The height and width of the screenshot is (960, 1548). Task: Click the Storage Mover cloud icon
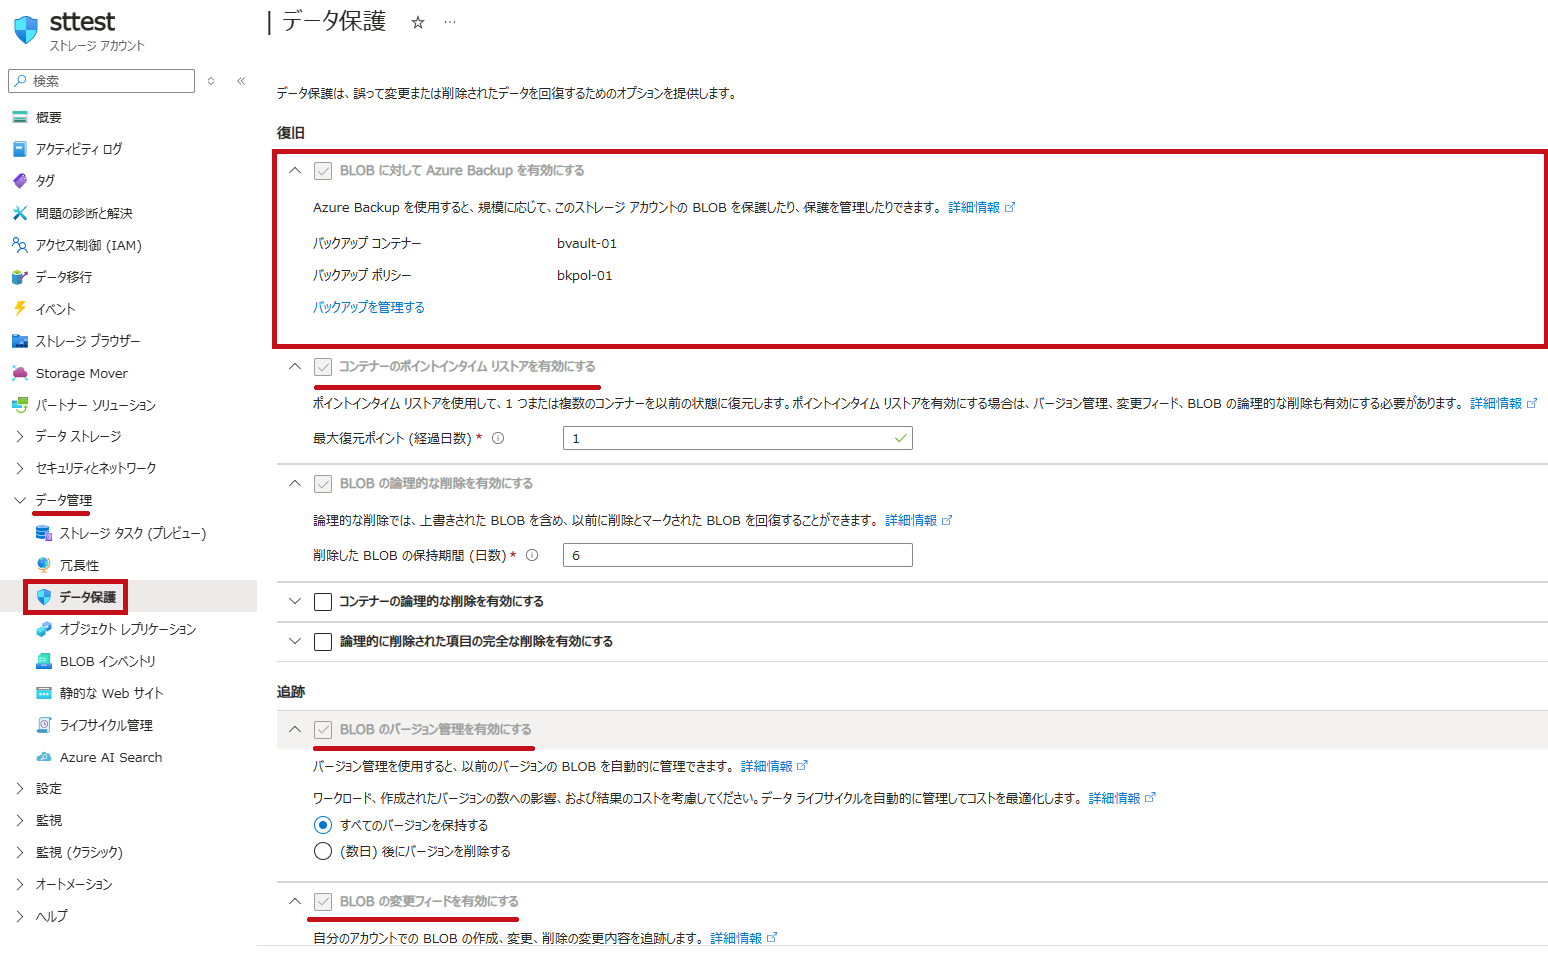[x=20, y=373]
